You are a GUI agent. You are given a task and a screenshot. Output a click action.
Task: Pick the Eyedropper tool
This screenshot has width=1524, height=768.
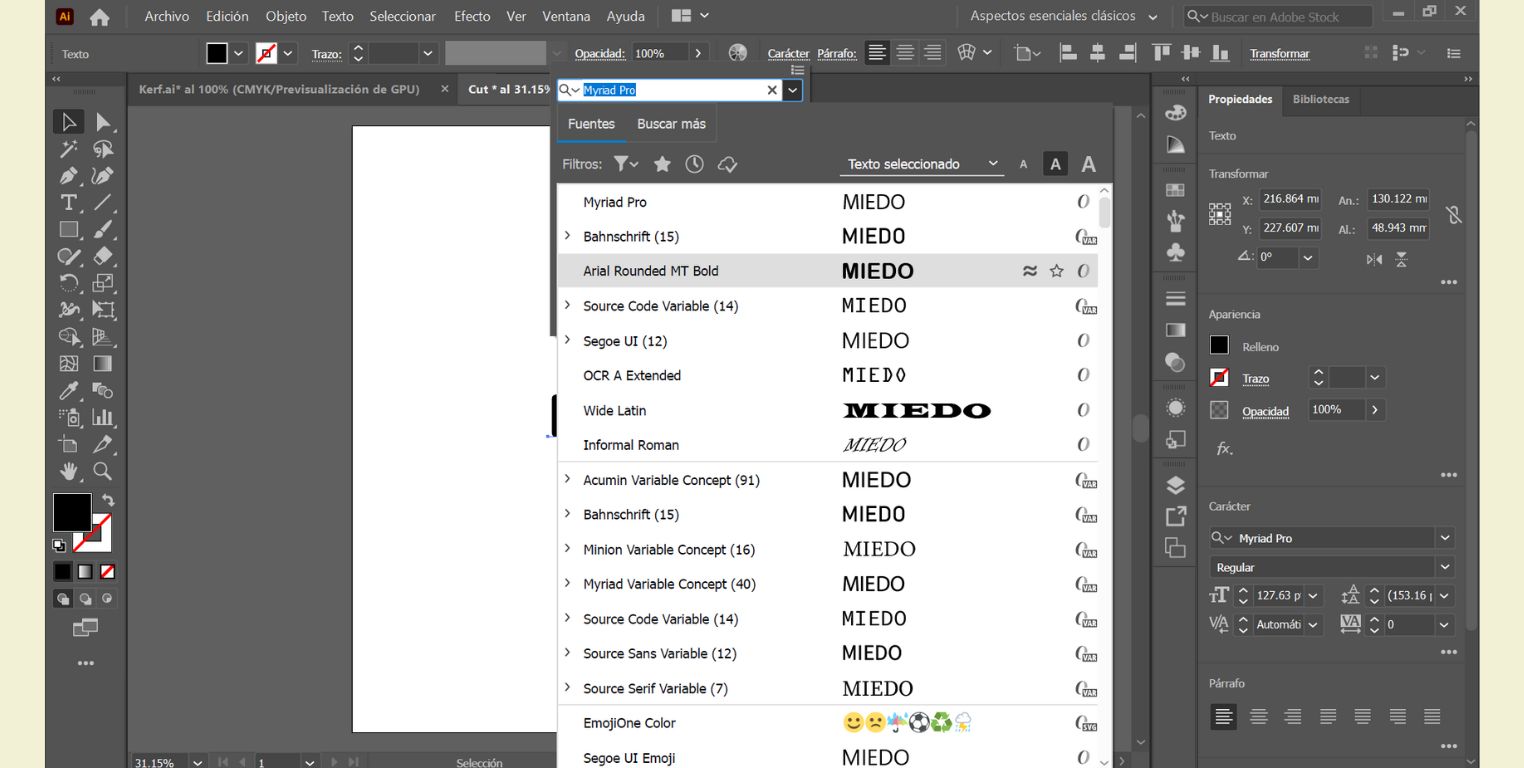(68, 390)
